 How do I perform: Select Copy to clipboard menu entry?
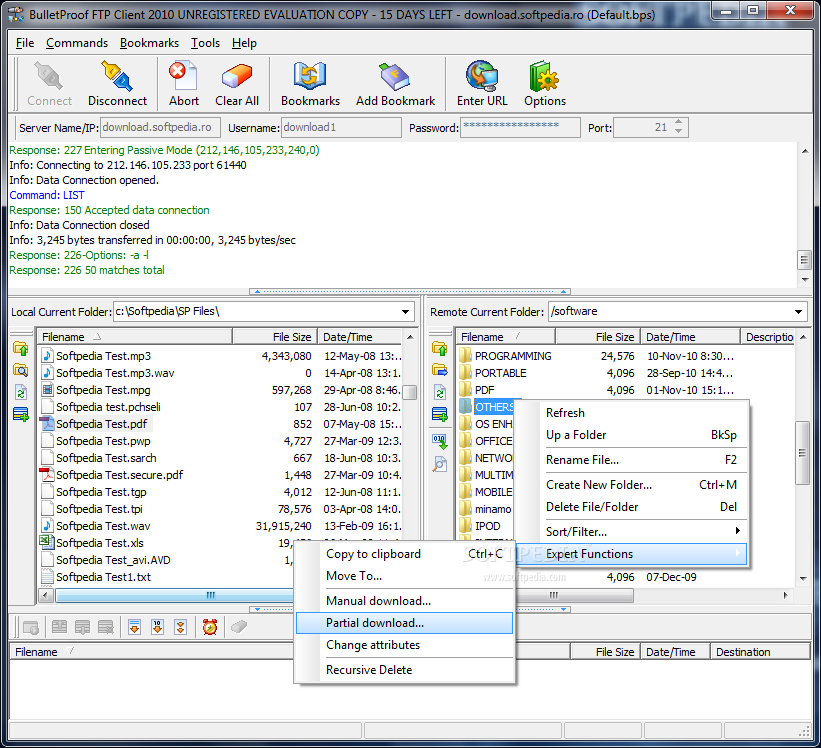(404, 554)
